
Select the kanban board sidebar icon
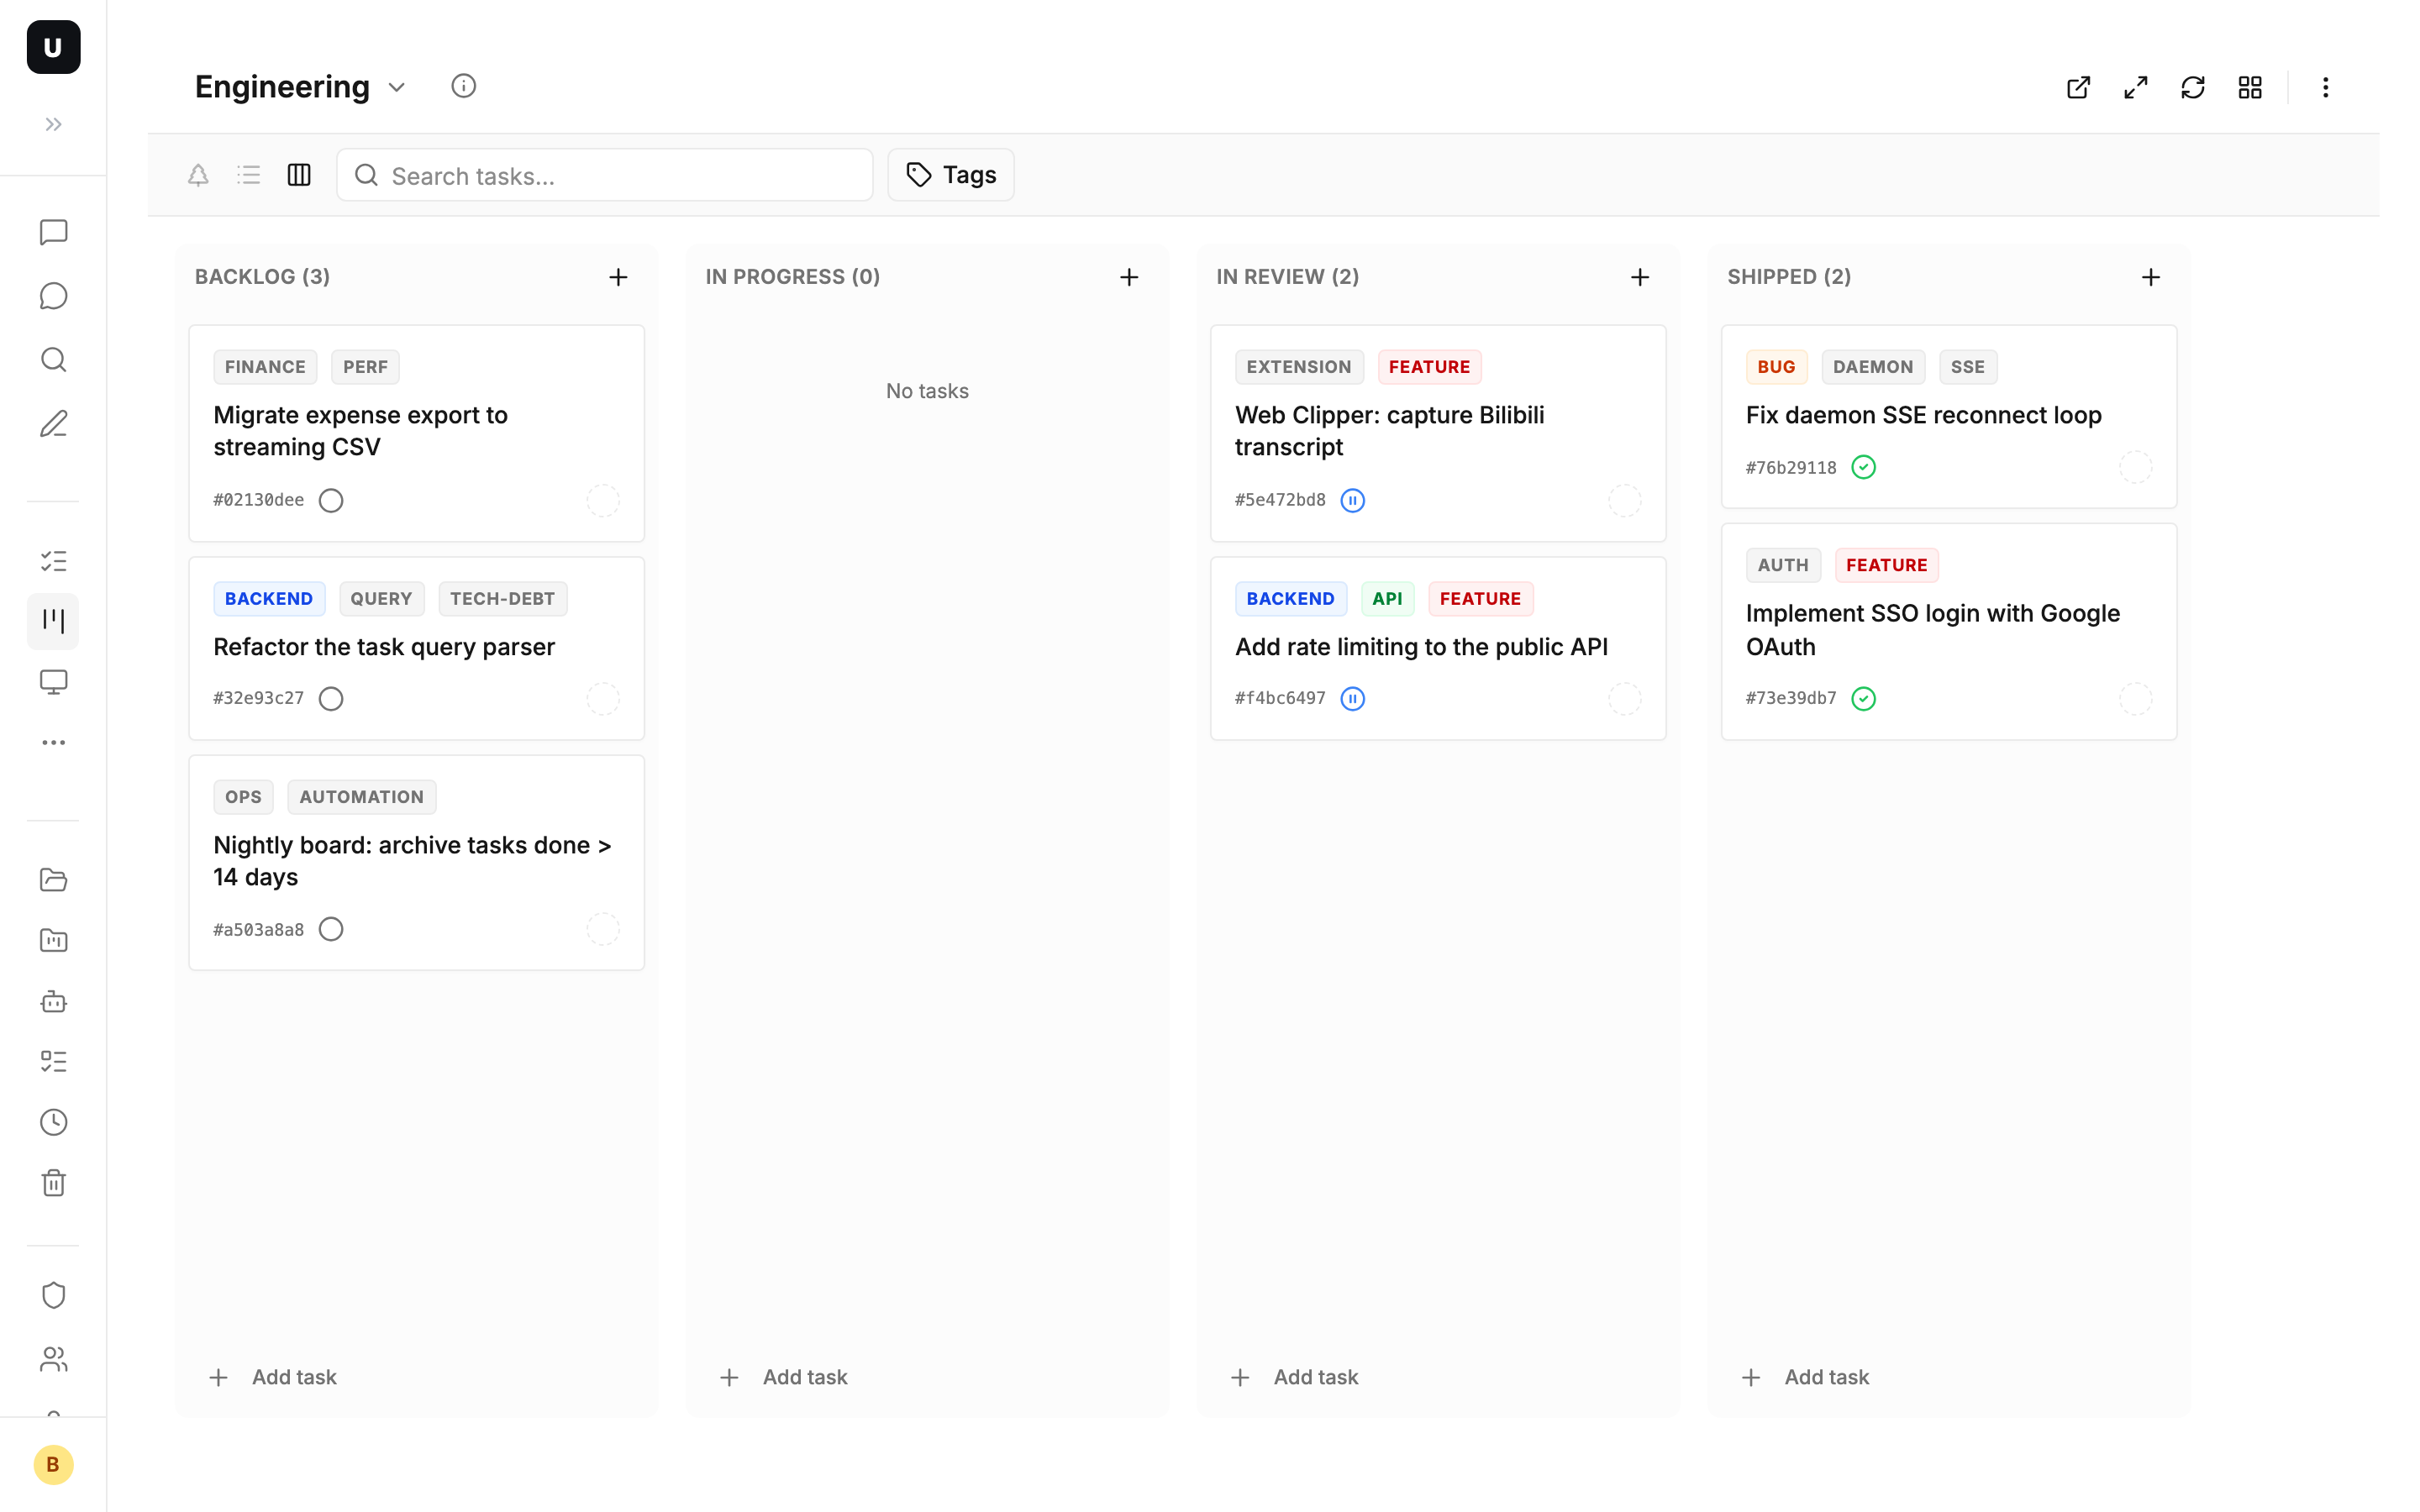(x=53, y=621)
